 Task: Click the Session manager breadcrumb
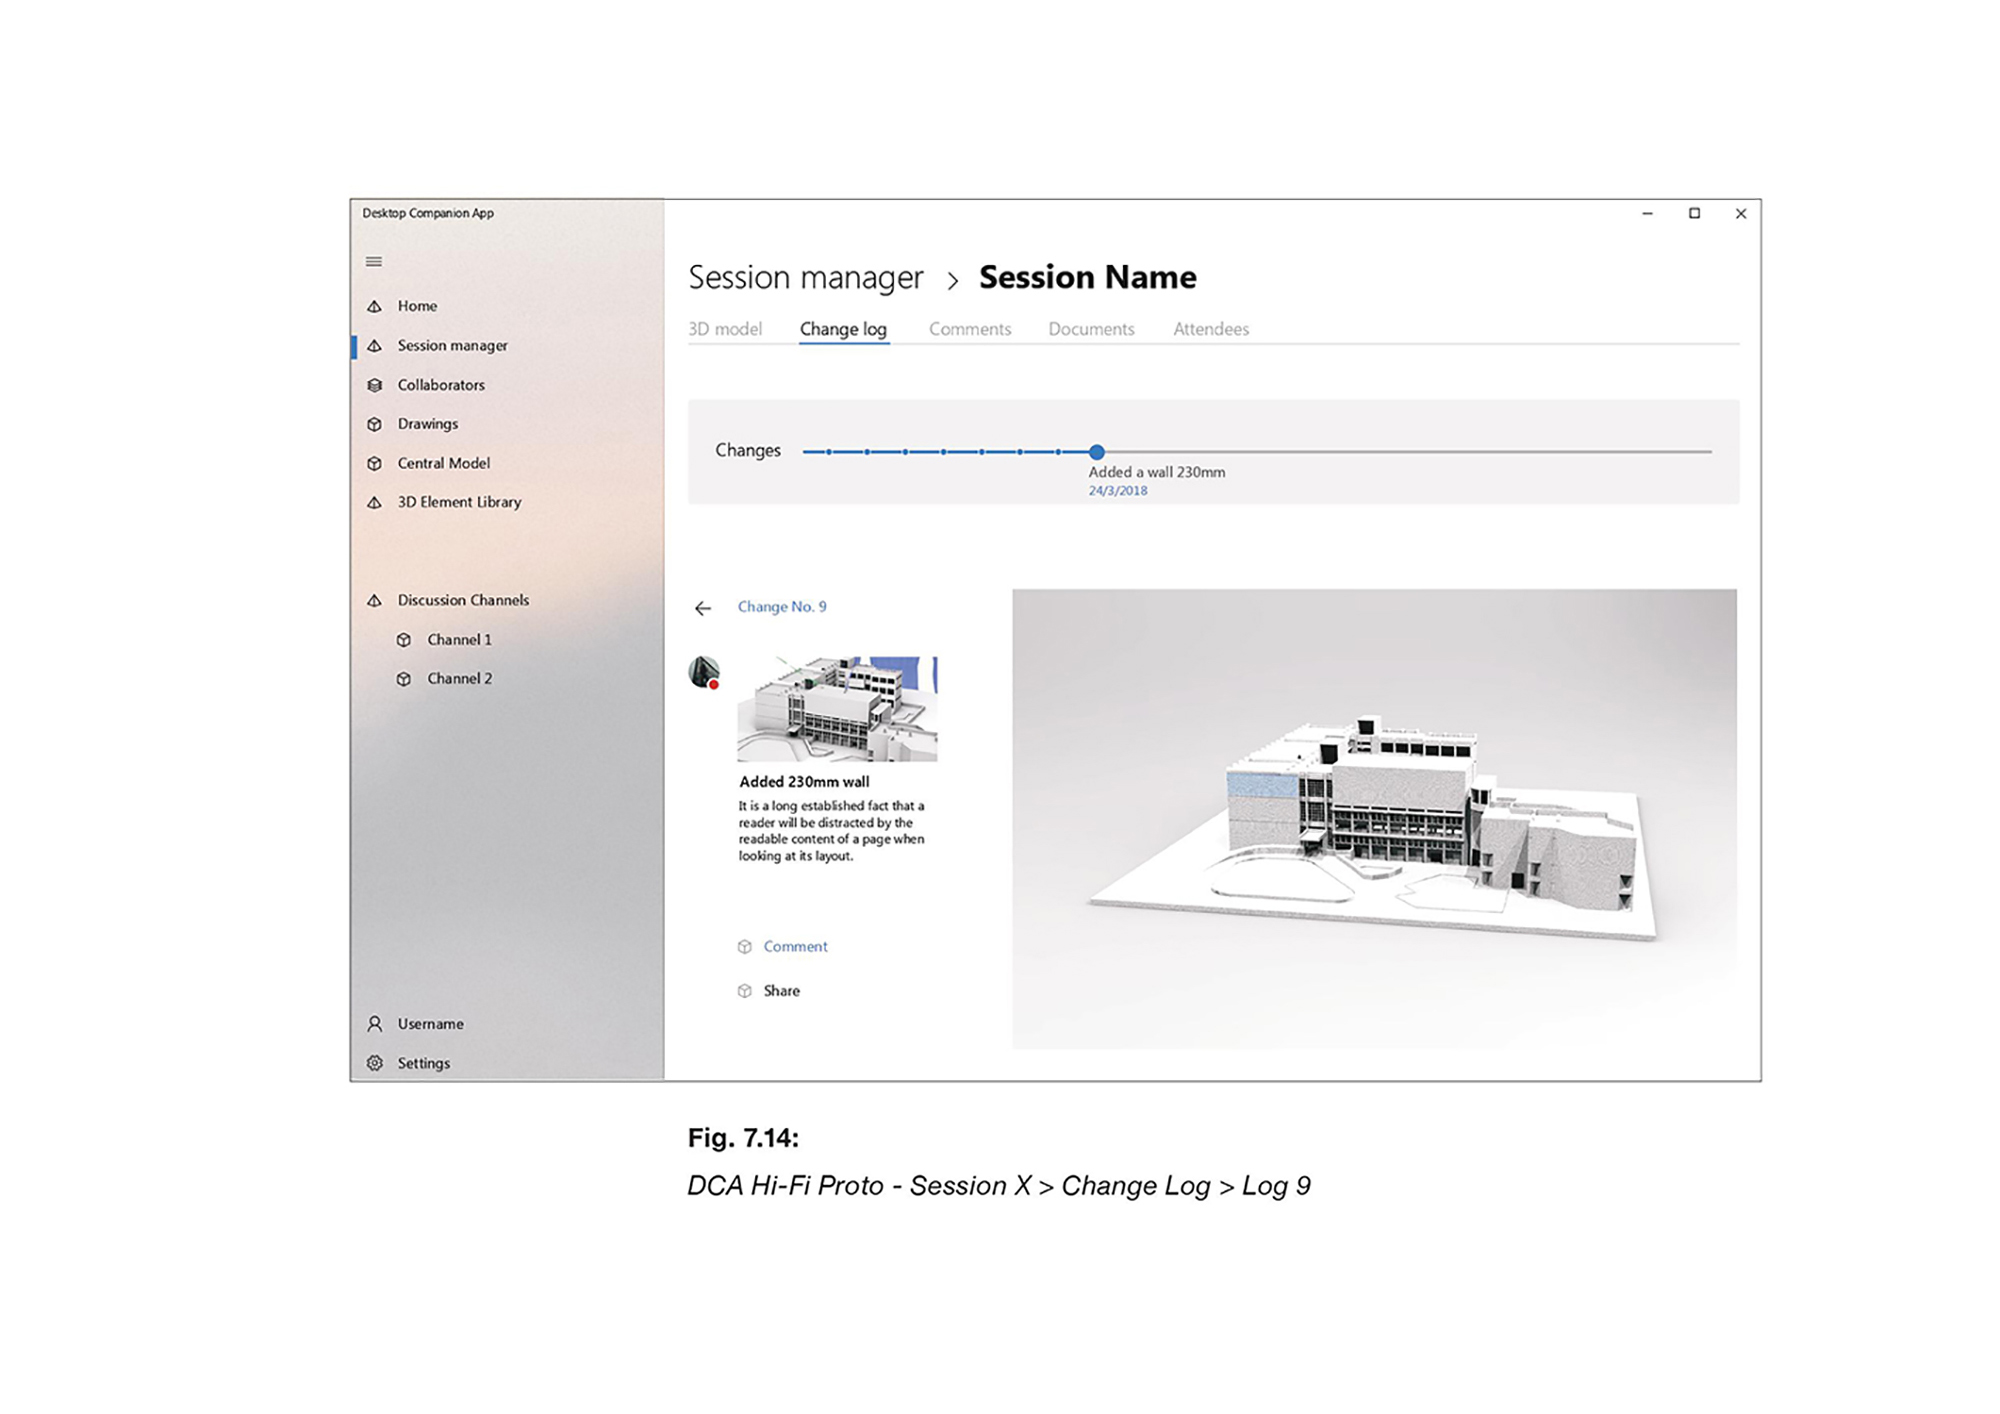[x=806, y=277]
